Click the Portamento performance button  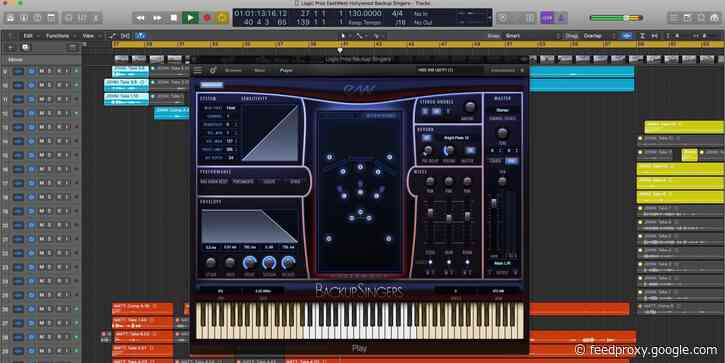243,181
